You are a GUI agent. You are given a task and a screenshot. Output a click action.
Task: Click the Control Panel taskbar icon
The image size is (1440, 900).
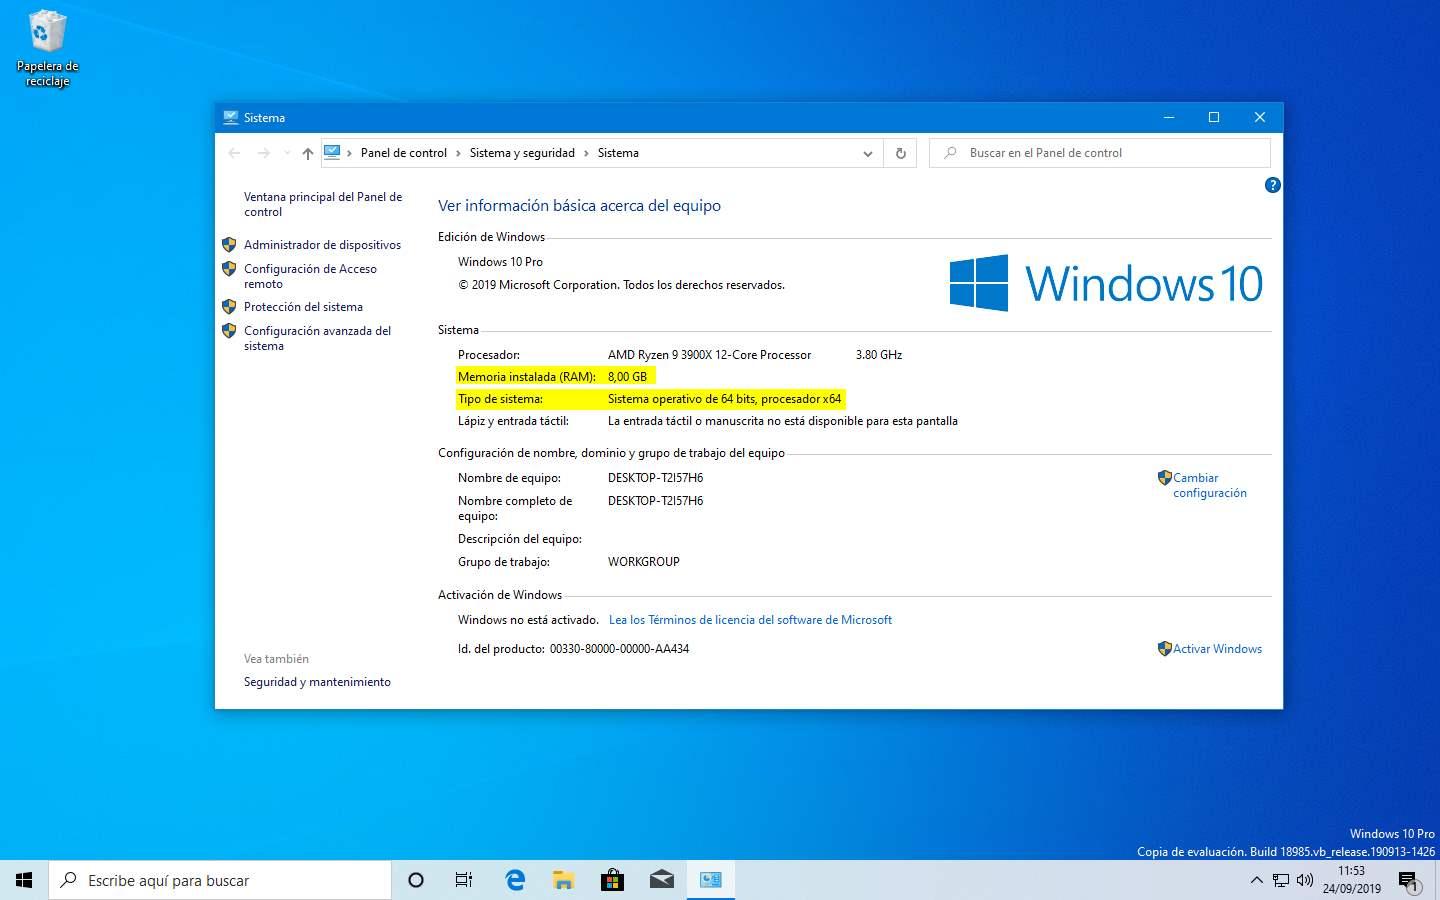click(711, 880)
